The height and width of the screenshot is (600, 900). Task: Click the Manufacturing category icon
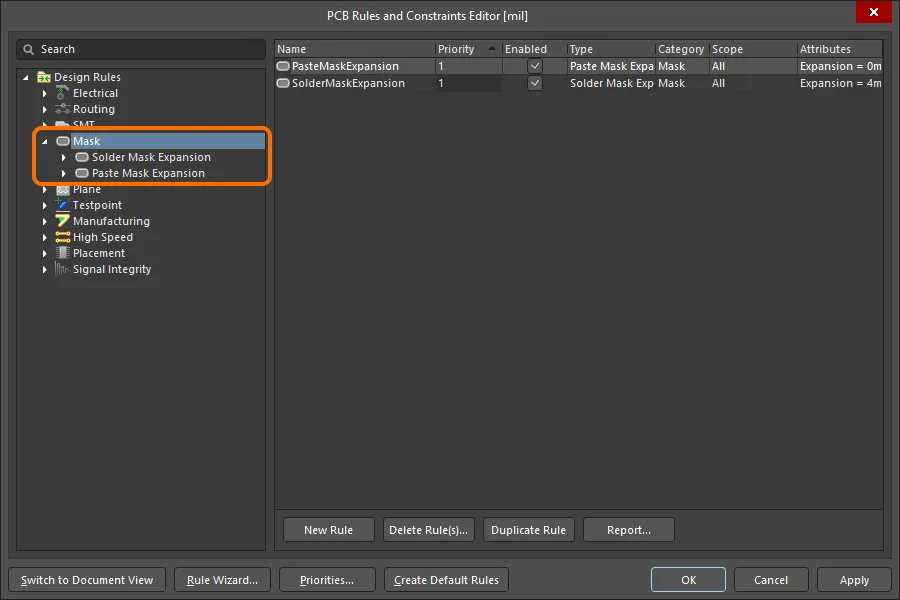(62, 221)
